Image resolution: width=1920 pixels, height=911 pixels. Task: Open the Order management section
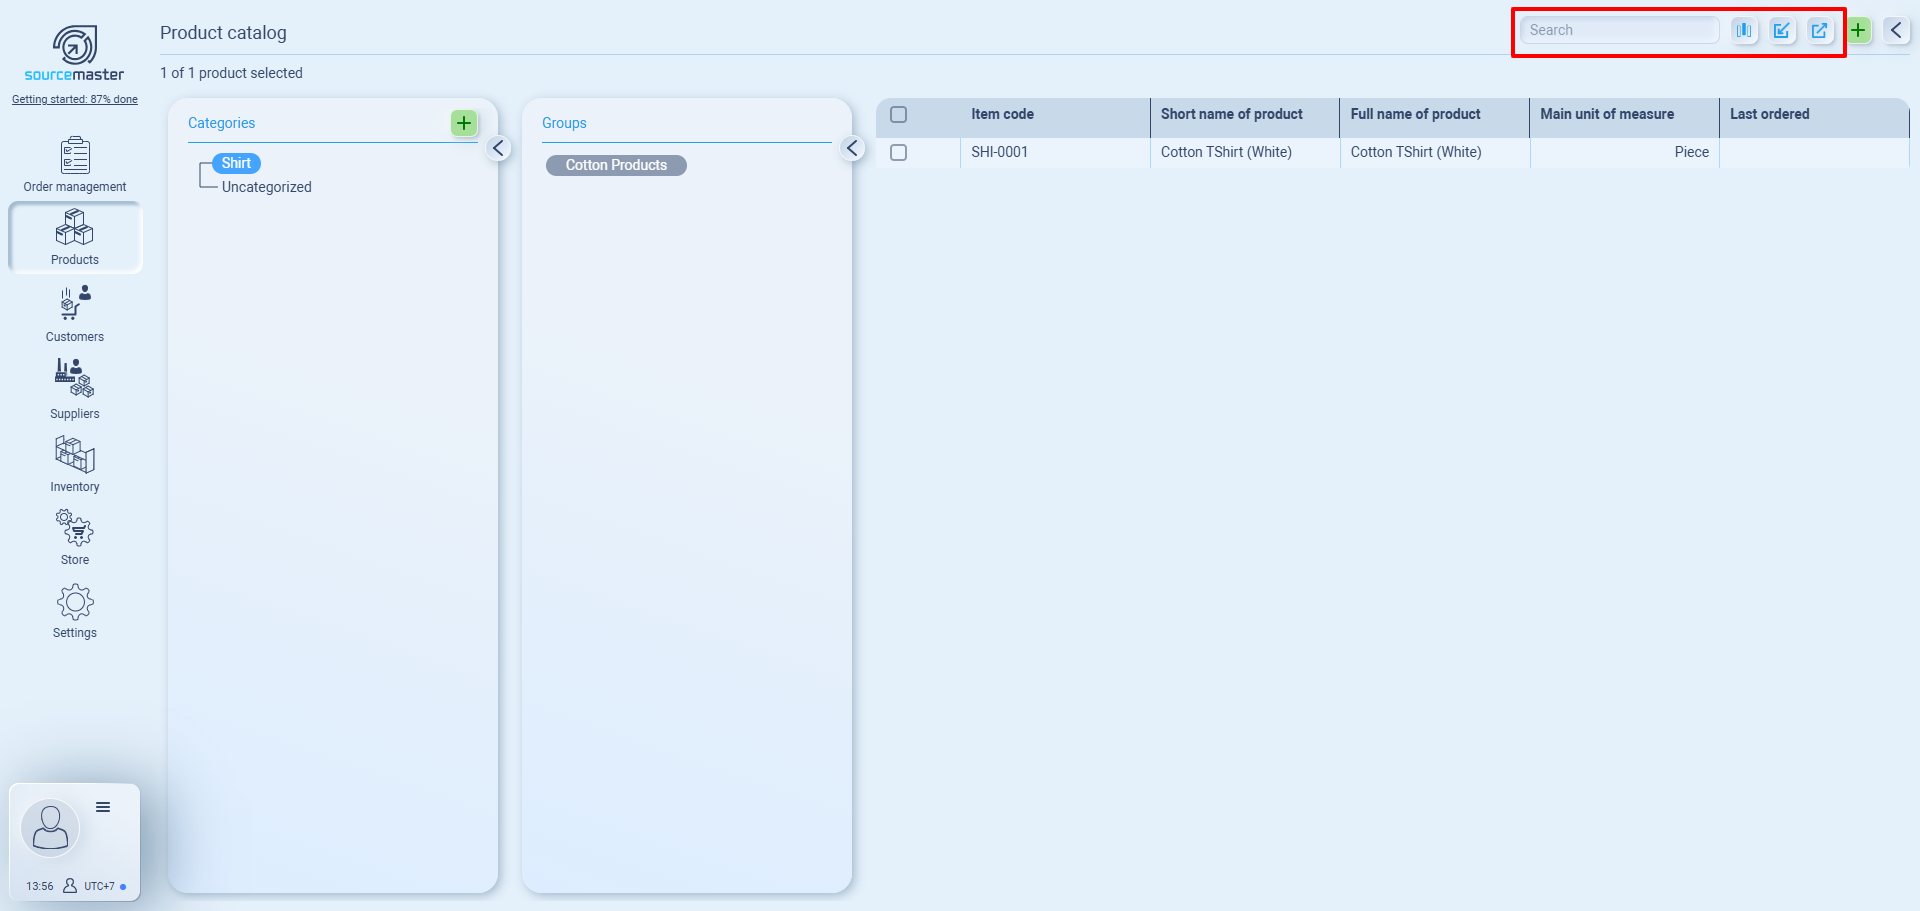tap(75, 164)
